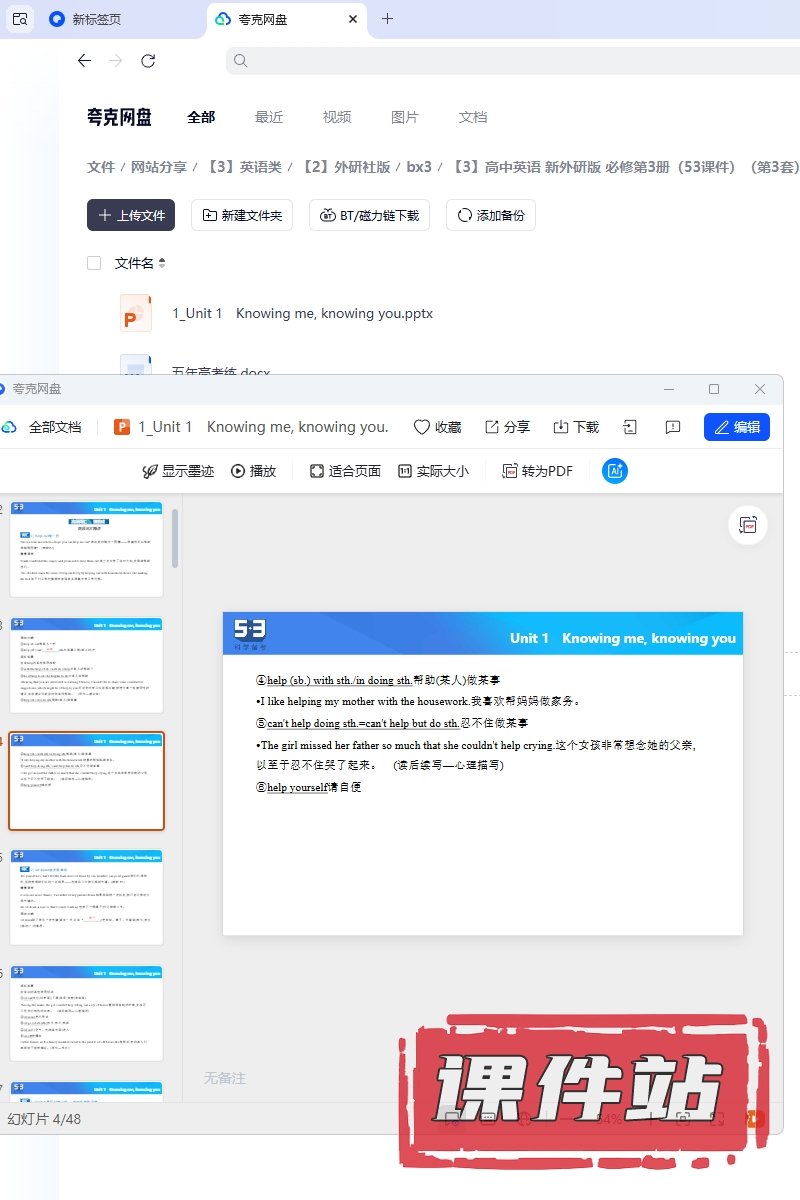Viewport: 800px width, 1200px height.
Task: Toggle the select-all checkbox beside 文件名
Action: [x=94, y=263]
